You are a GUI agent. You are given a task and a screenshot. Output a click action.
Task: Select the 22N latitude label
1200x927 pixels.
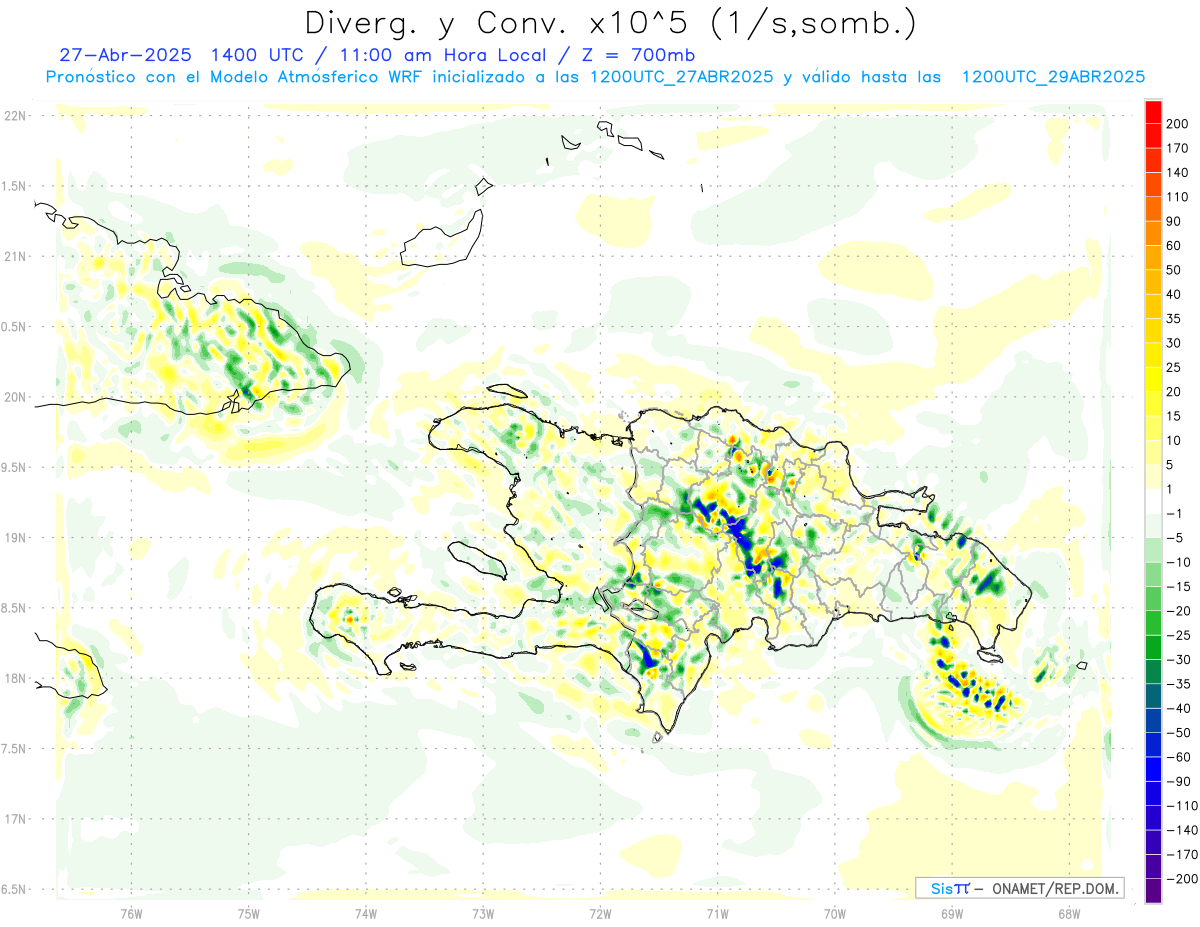tap(14, 116)
